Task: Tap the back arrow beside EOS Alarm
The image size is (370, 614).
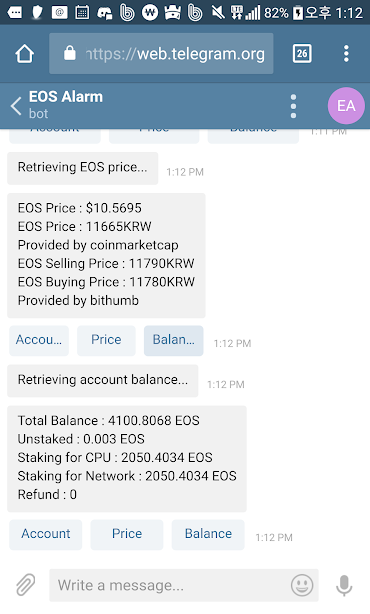Action: [16, 106]
